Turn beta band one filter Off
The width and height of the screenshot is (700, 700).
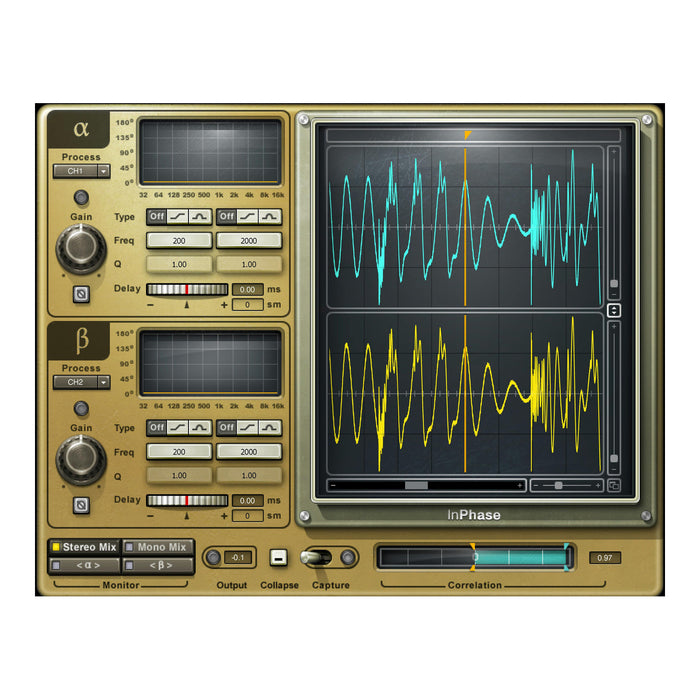pyautogui.click(x=157, y=428)
